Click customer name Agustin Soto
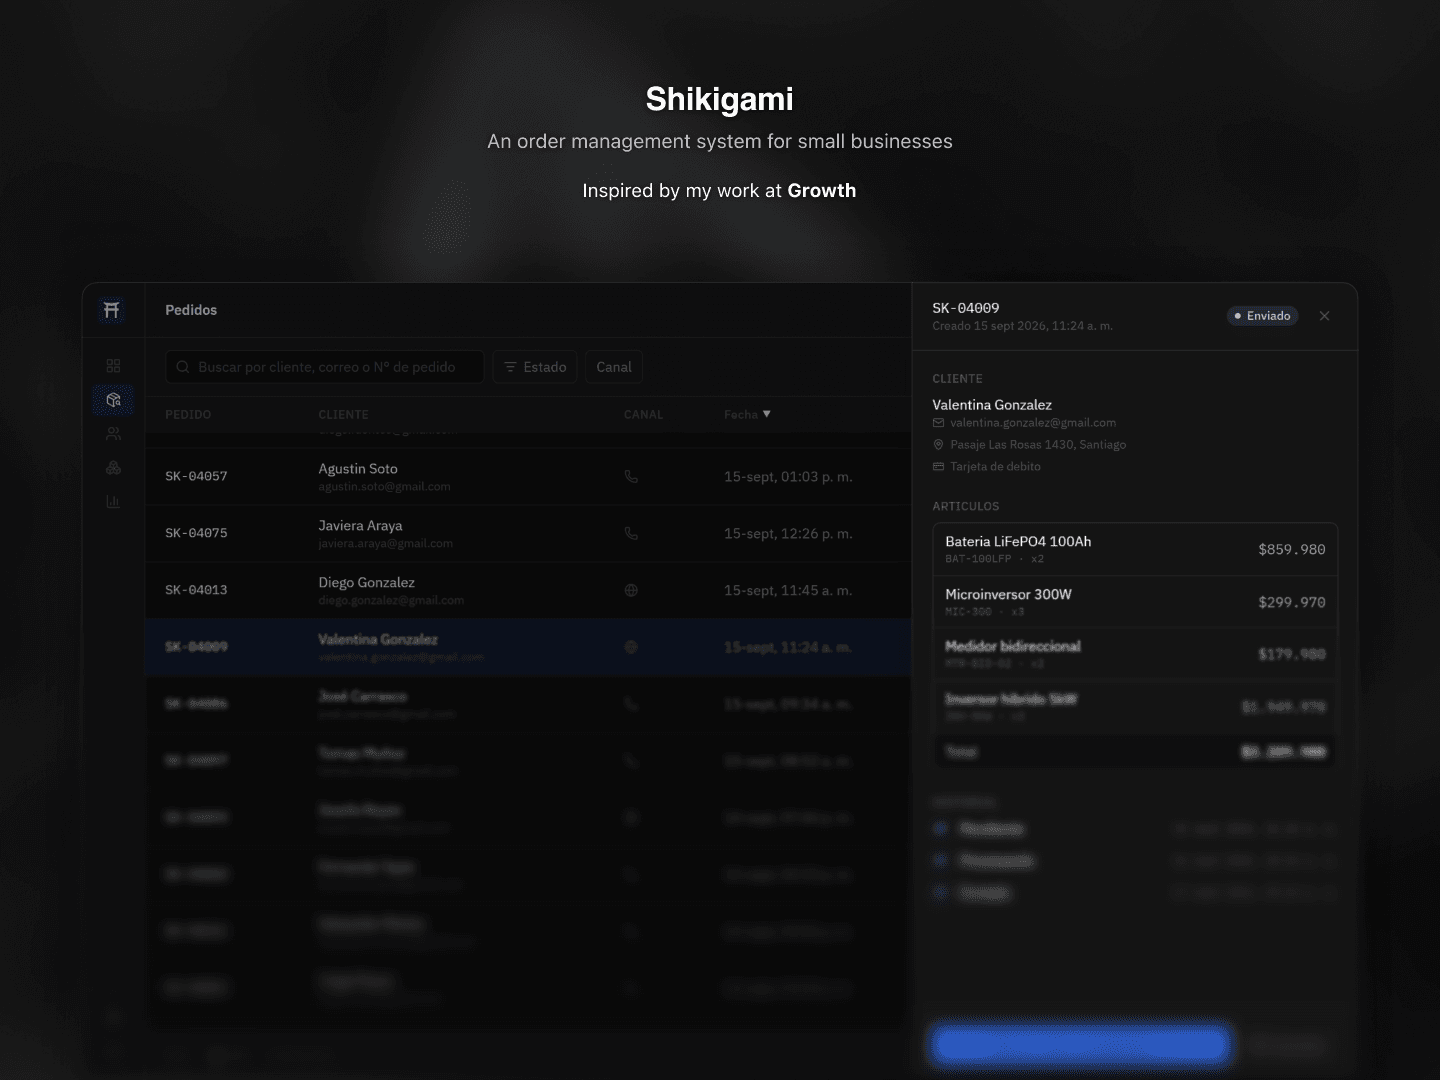This screenshot has height=1080, width=1440. coord(358,469)
